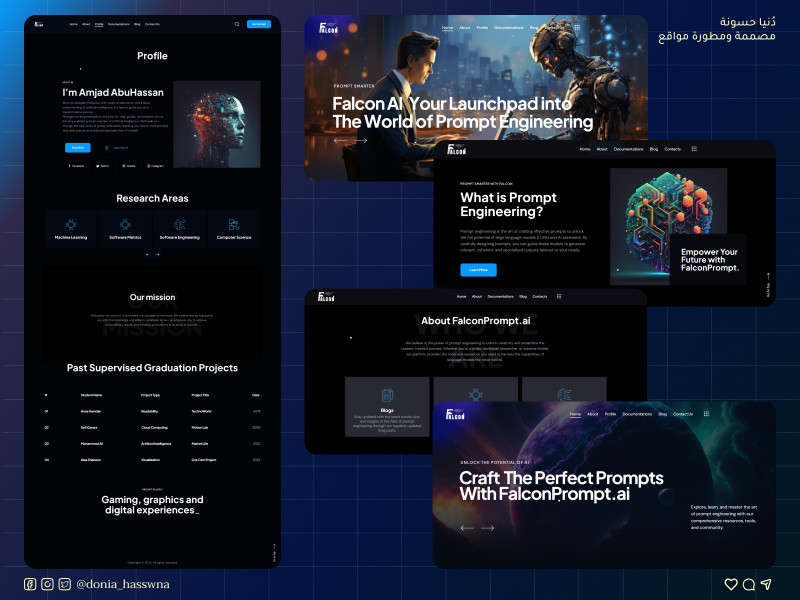Open grid menu icon in Prompt Engineering navbar

(x=694, y=149)
